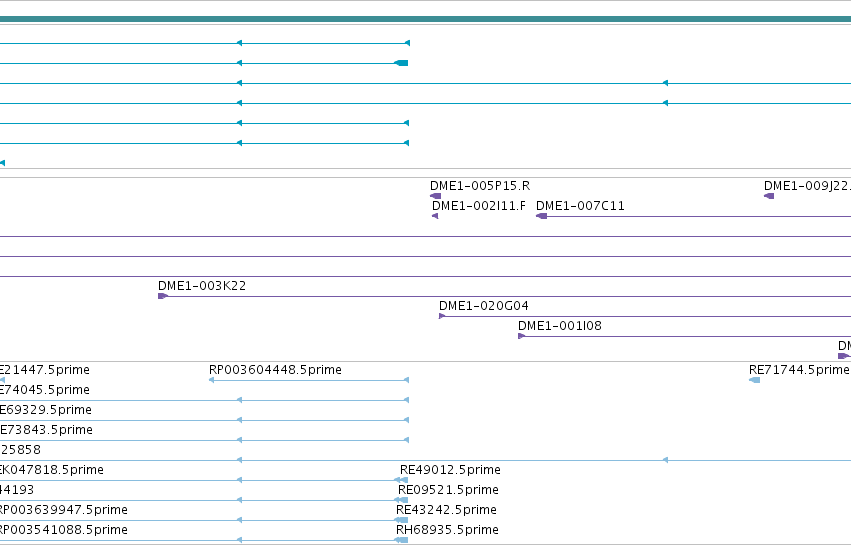This screenshot has width=851, height=545.
Task: Select the purple start glyph of DME1-003K22
Action: coord(163,296)
